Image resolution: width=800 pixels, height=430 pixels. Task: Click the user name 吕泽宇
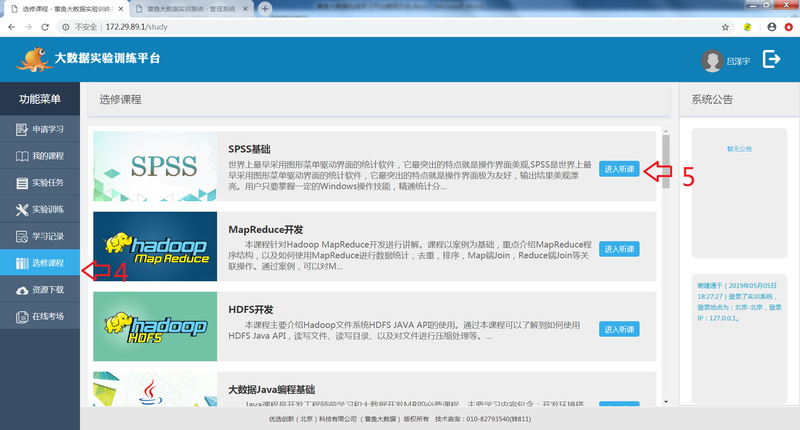point(738,61)
